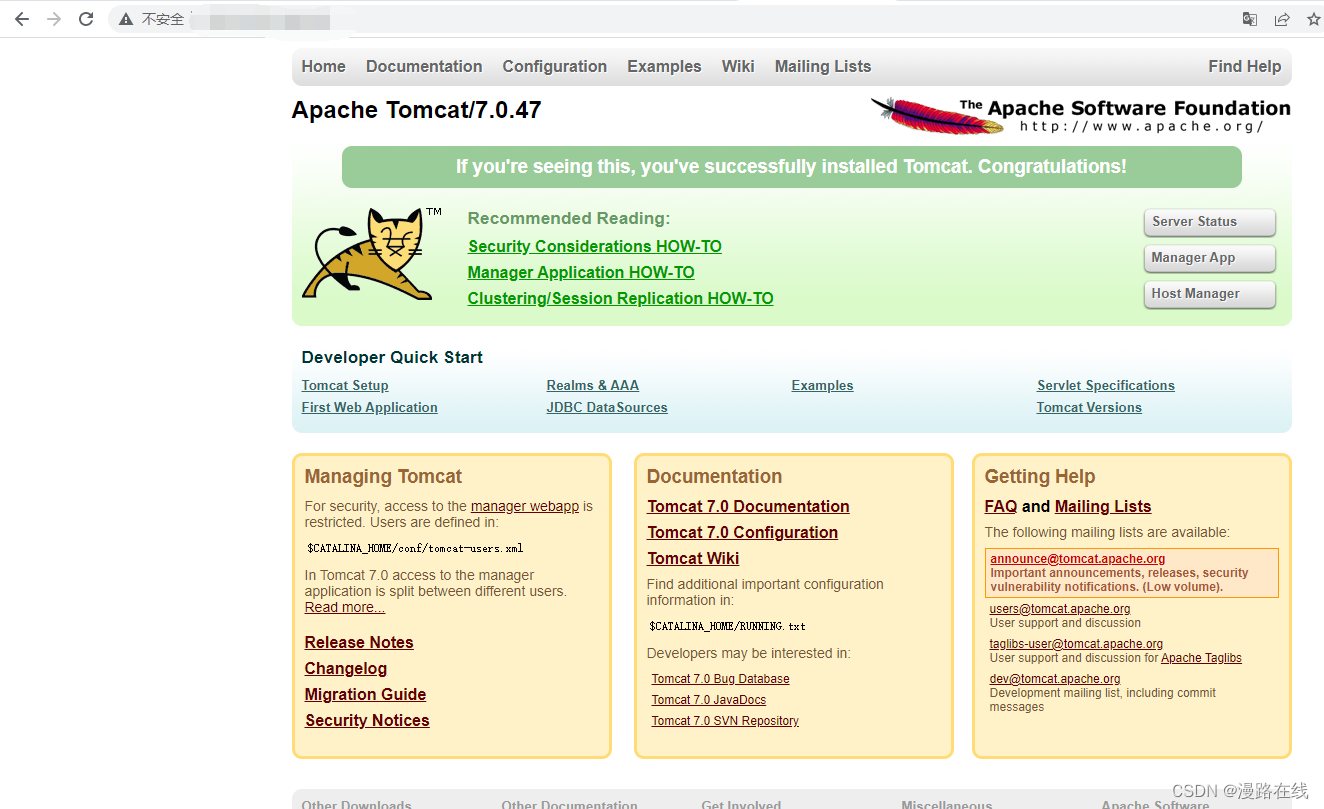
Task: Bookmark this page with the star icon
Action: coord(1314,19)
